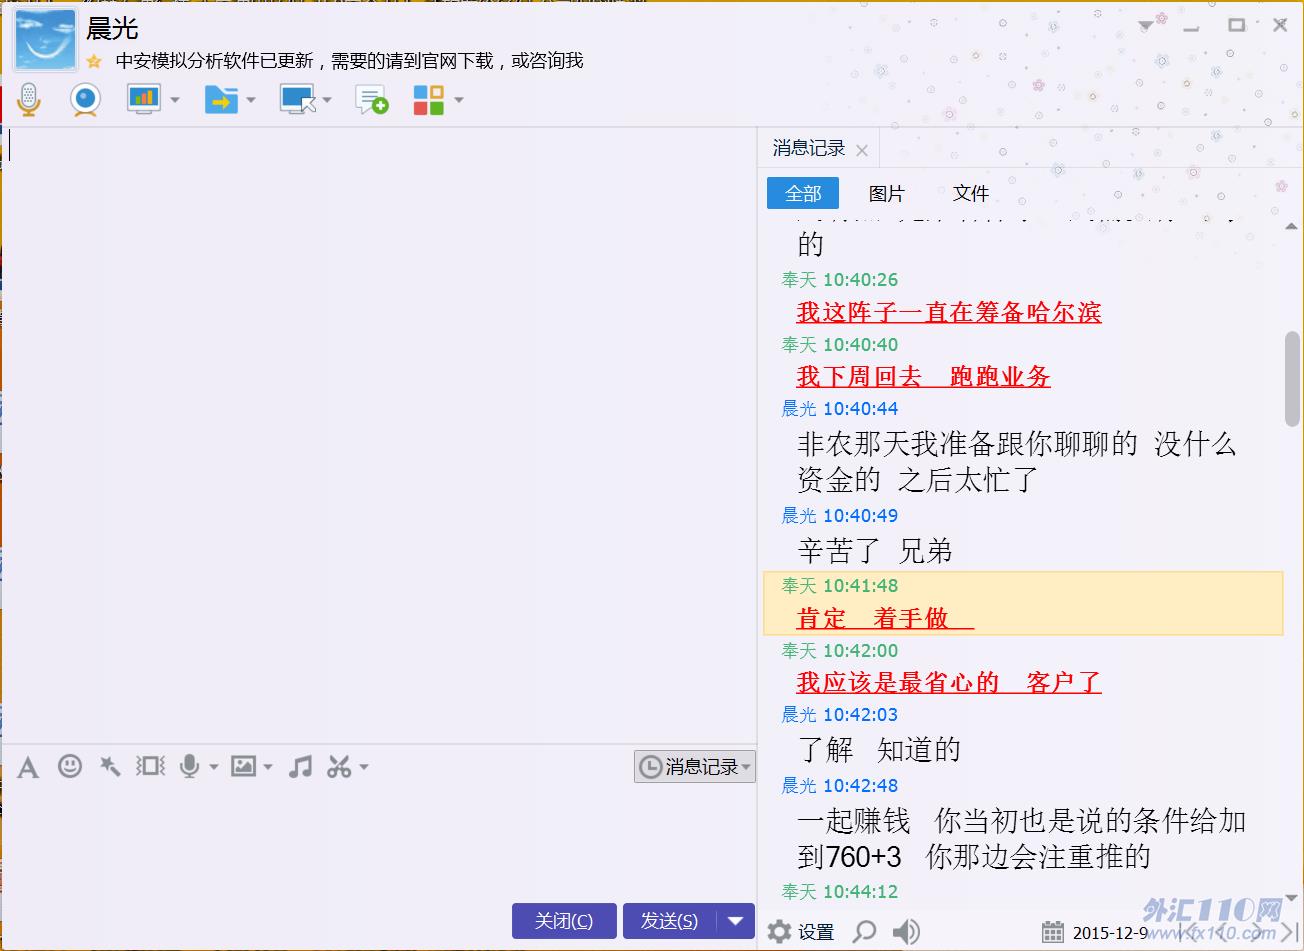
Task: Click 晨光's profile avatar
Action: [x=45, y=40]
